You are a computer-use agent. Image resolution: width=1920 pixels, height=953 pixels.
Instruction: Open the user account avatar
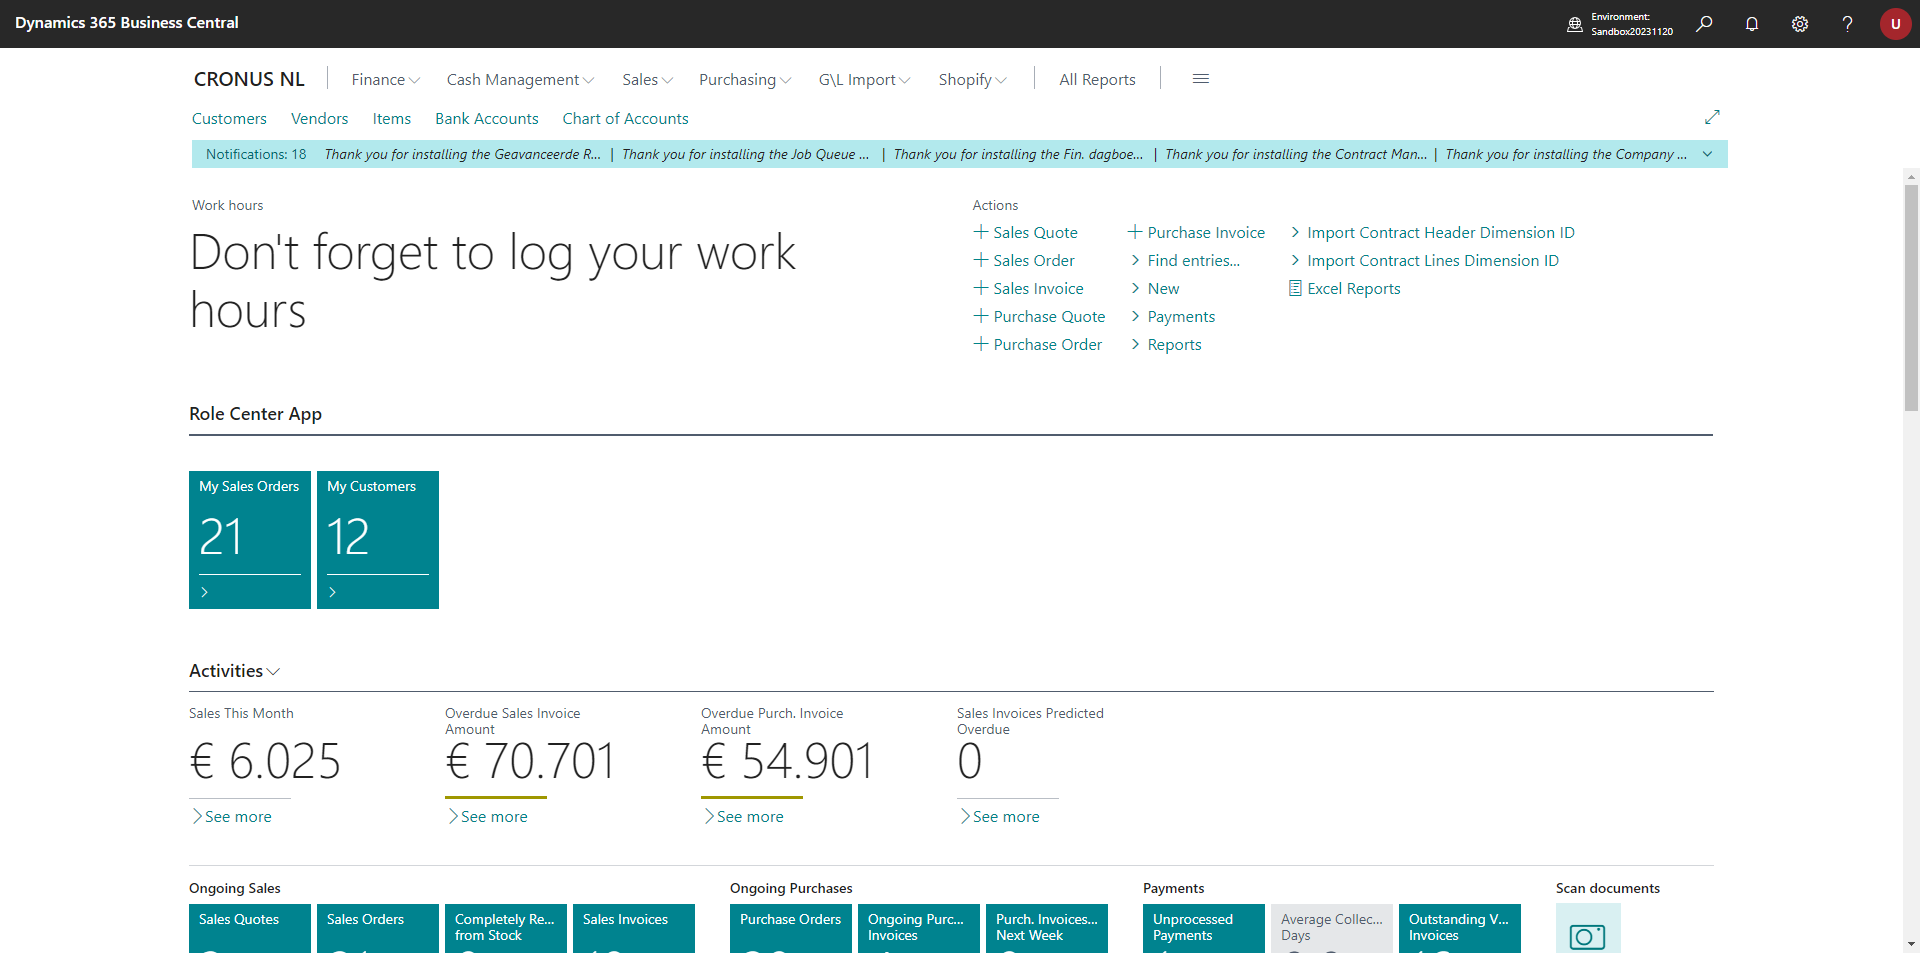pos(1895,24)
